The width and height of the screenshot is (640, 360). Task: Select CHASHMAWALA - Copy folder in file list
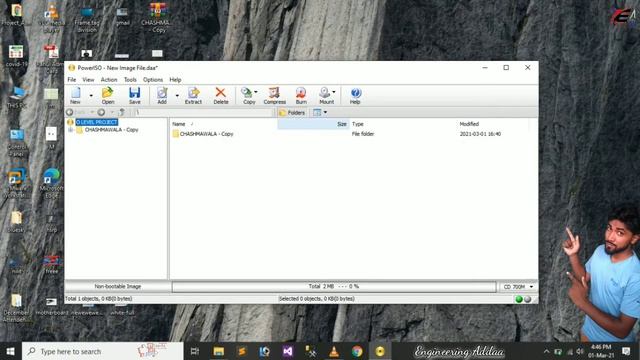[x=207, y=134]
